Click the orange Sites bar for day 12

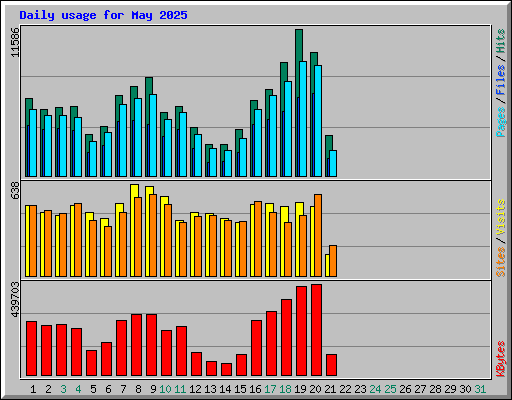[198, 247]
